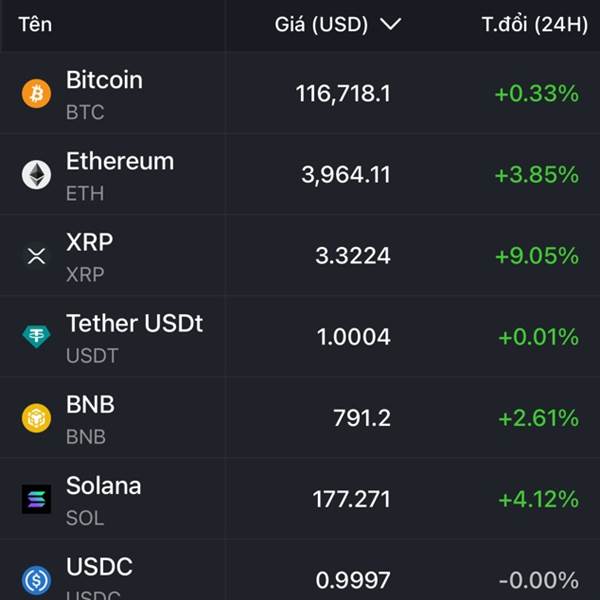Sort by Giá (USD) column header
Image resolution: width=600 pixels, height=600 pixels.
click(x=321, y=24)
